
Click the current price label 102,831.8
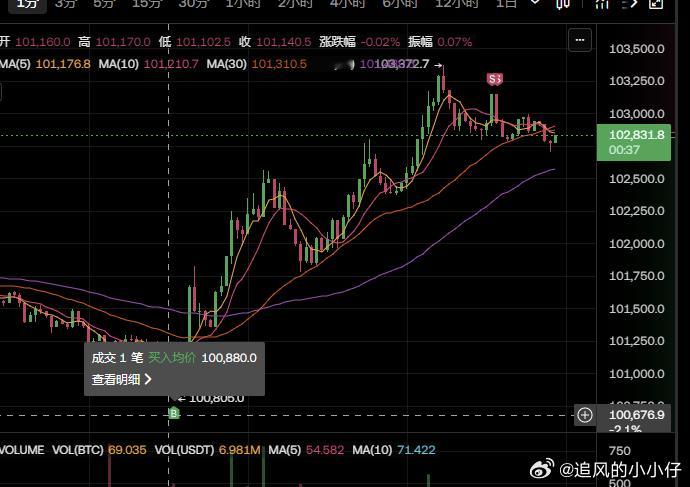(x=636, y=135)
